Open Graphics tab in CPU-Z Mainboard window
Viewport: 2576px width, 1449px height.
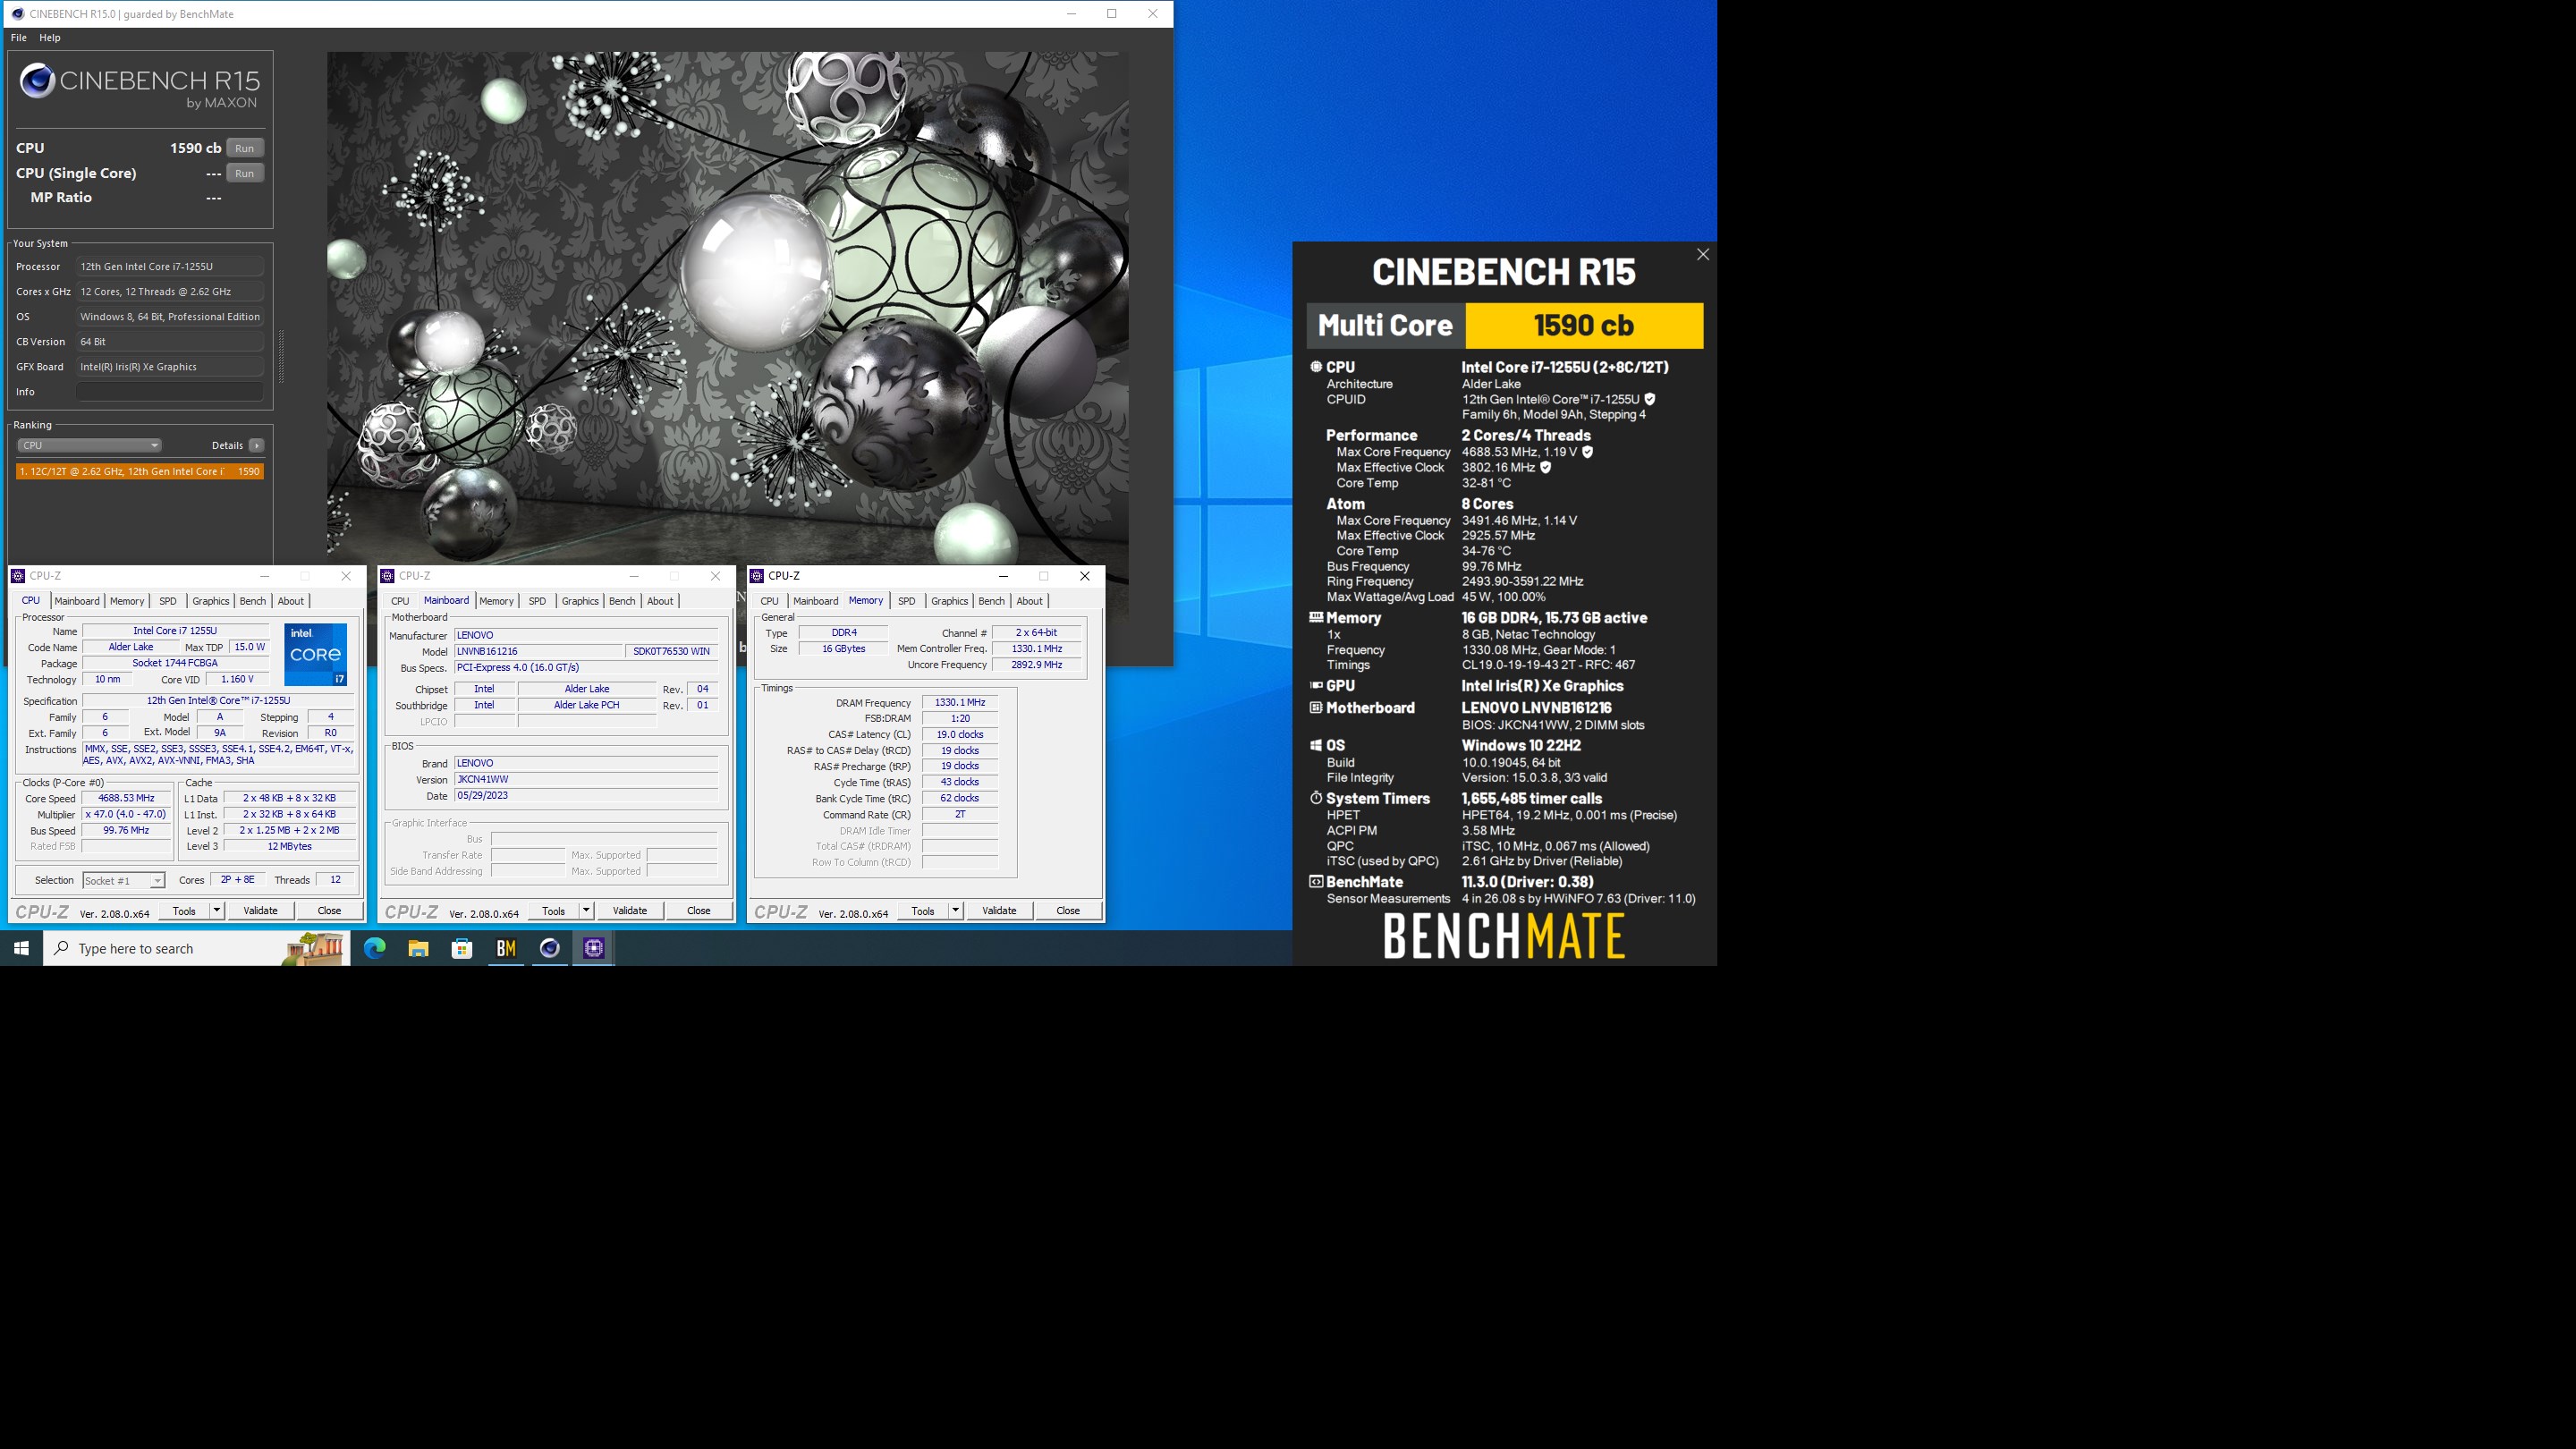580,601
